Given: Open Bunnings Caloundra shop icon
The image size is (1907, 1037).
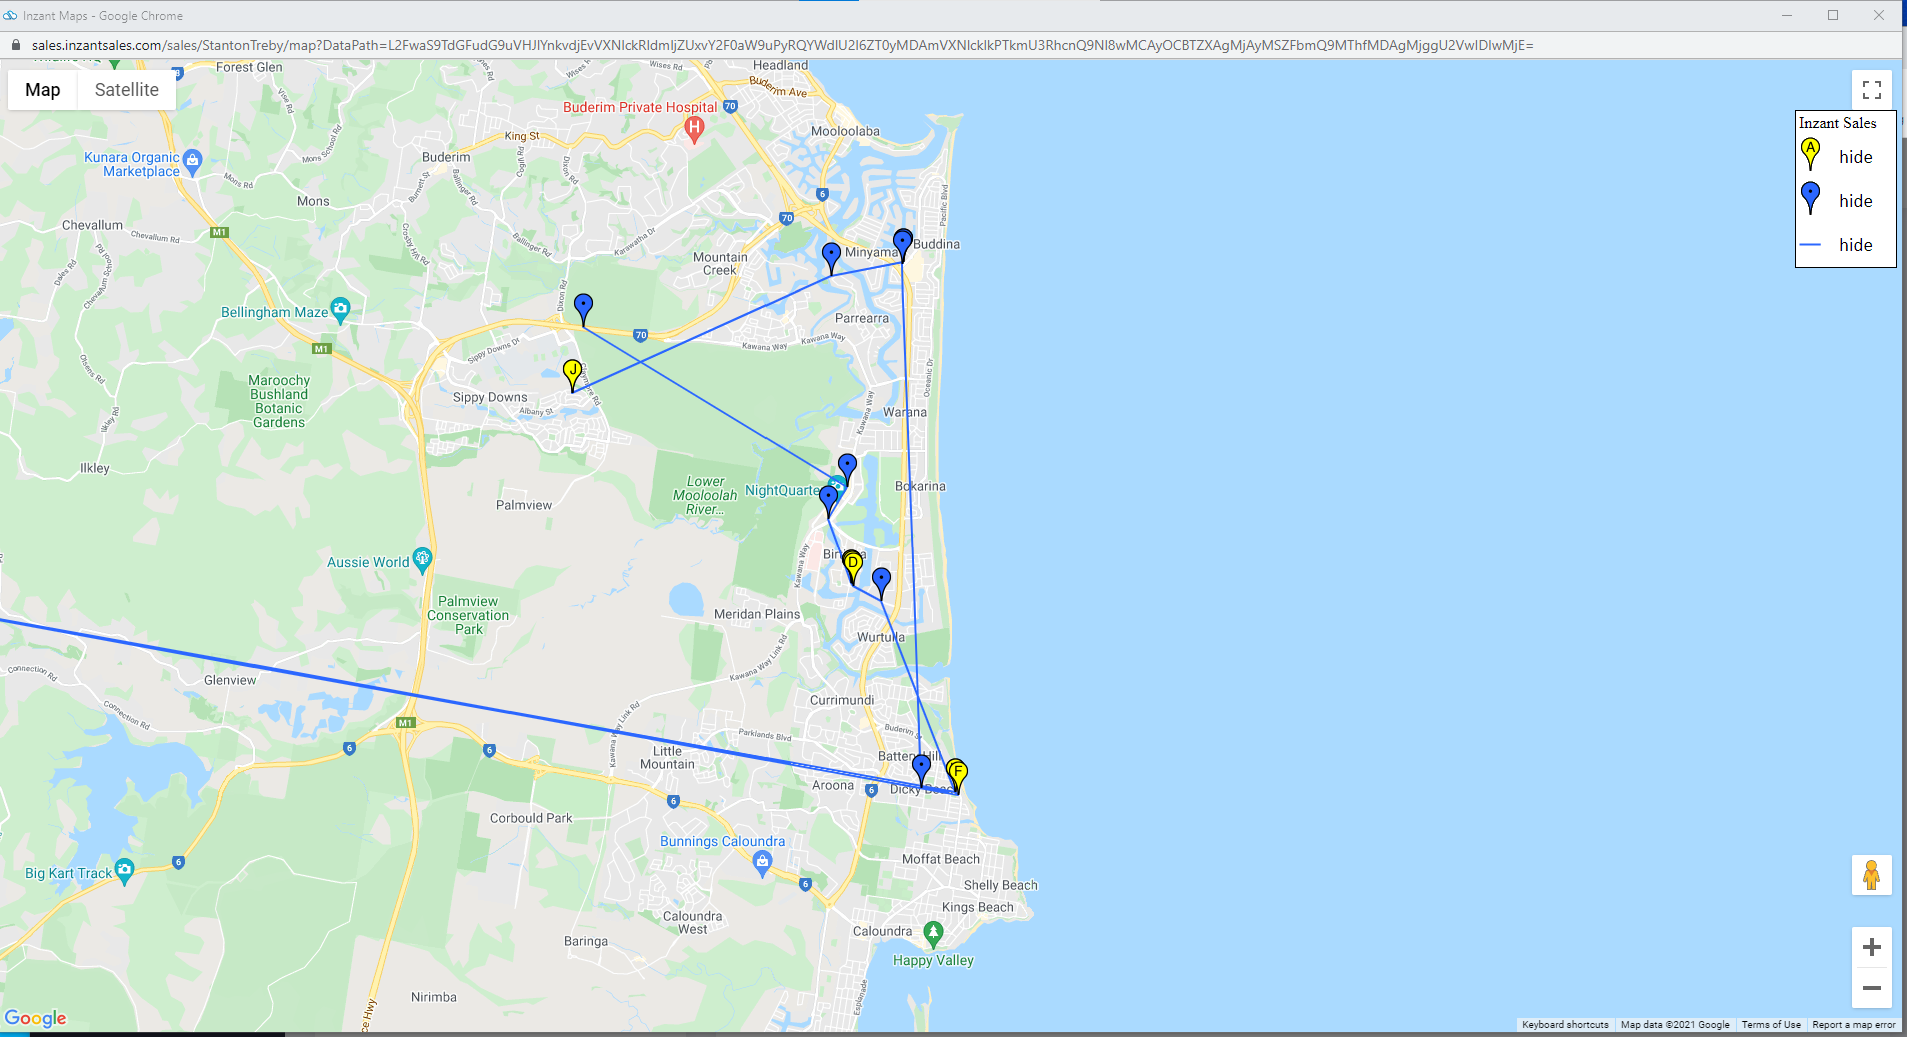Looking at the screenshot, I should (763, 862).
